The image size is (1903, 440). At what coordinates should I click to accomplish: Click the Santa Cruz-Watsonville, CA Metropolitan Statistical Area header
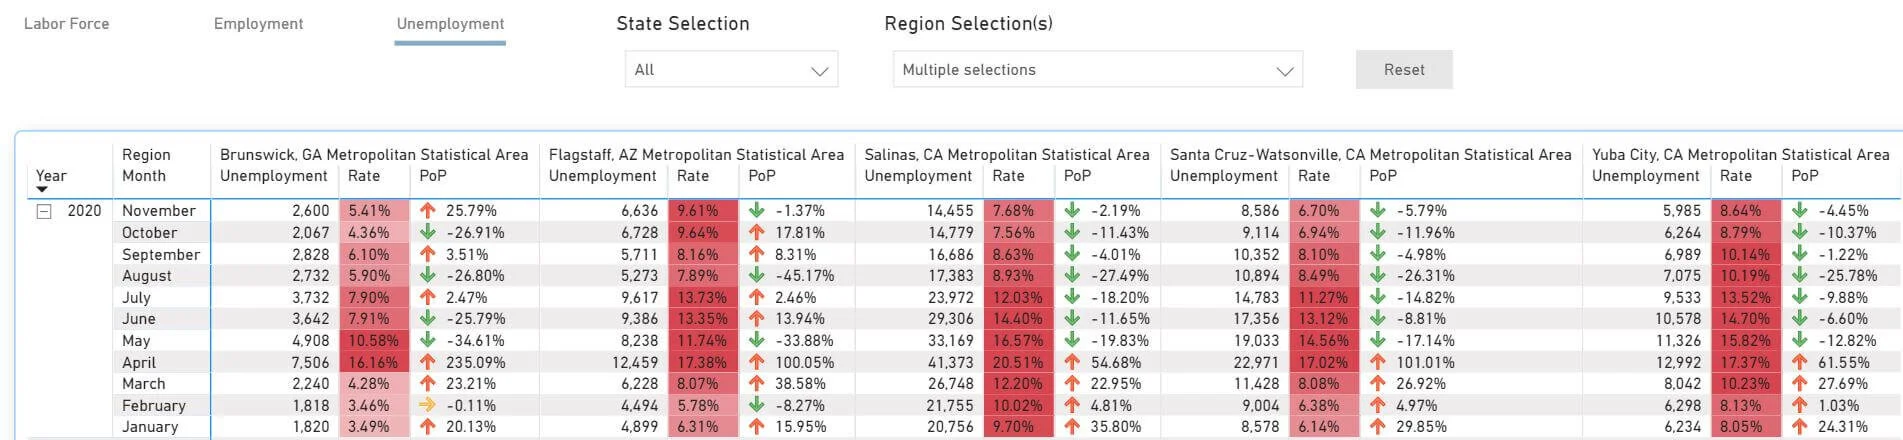click(x=1371, y=155)
